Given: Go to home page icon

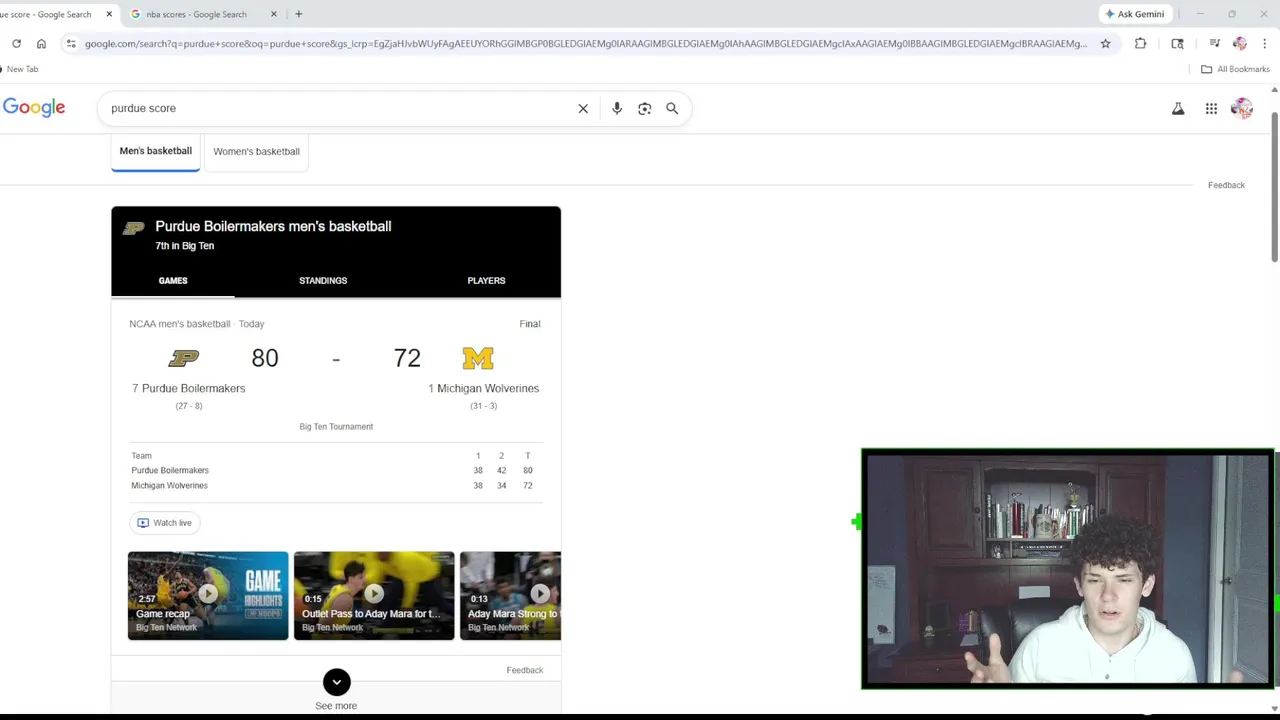Looking at the screenshot, I should 41,43.
